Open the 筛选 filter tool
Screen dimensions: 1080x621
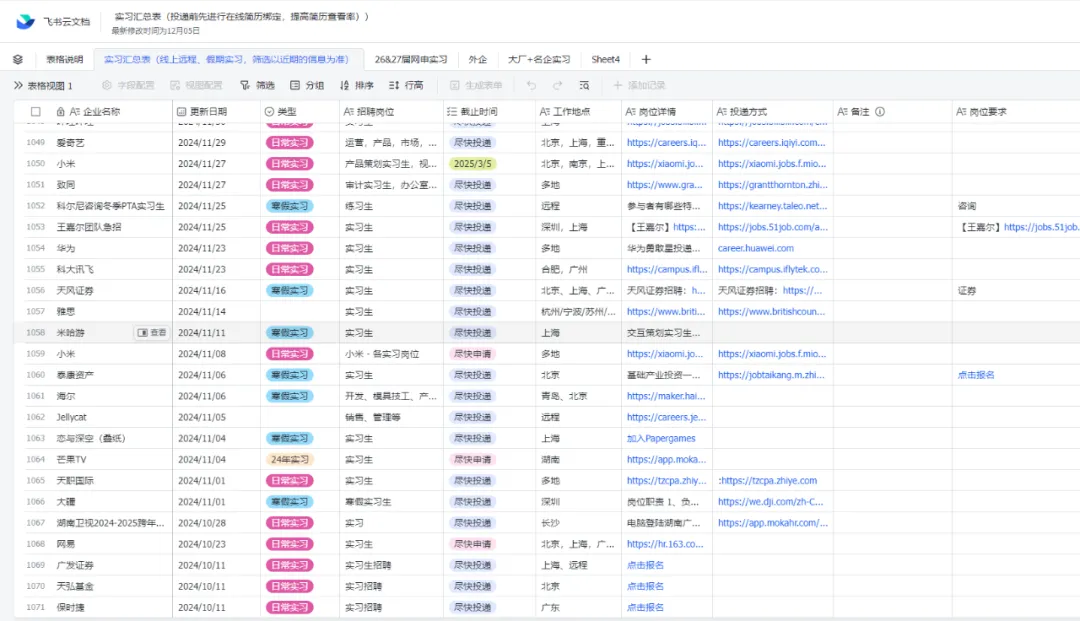[x=258, y=85]
